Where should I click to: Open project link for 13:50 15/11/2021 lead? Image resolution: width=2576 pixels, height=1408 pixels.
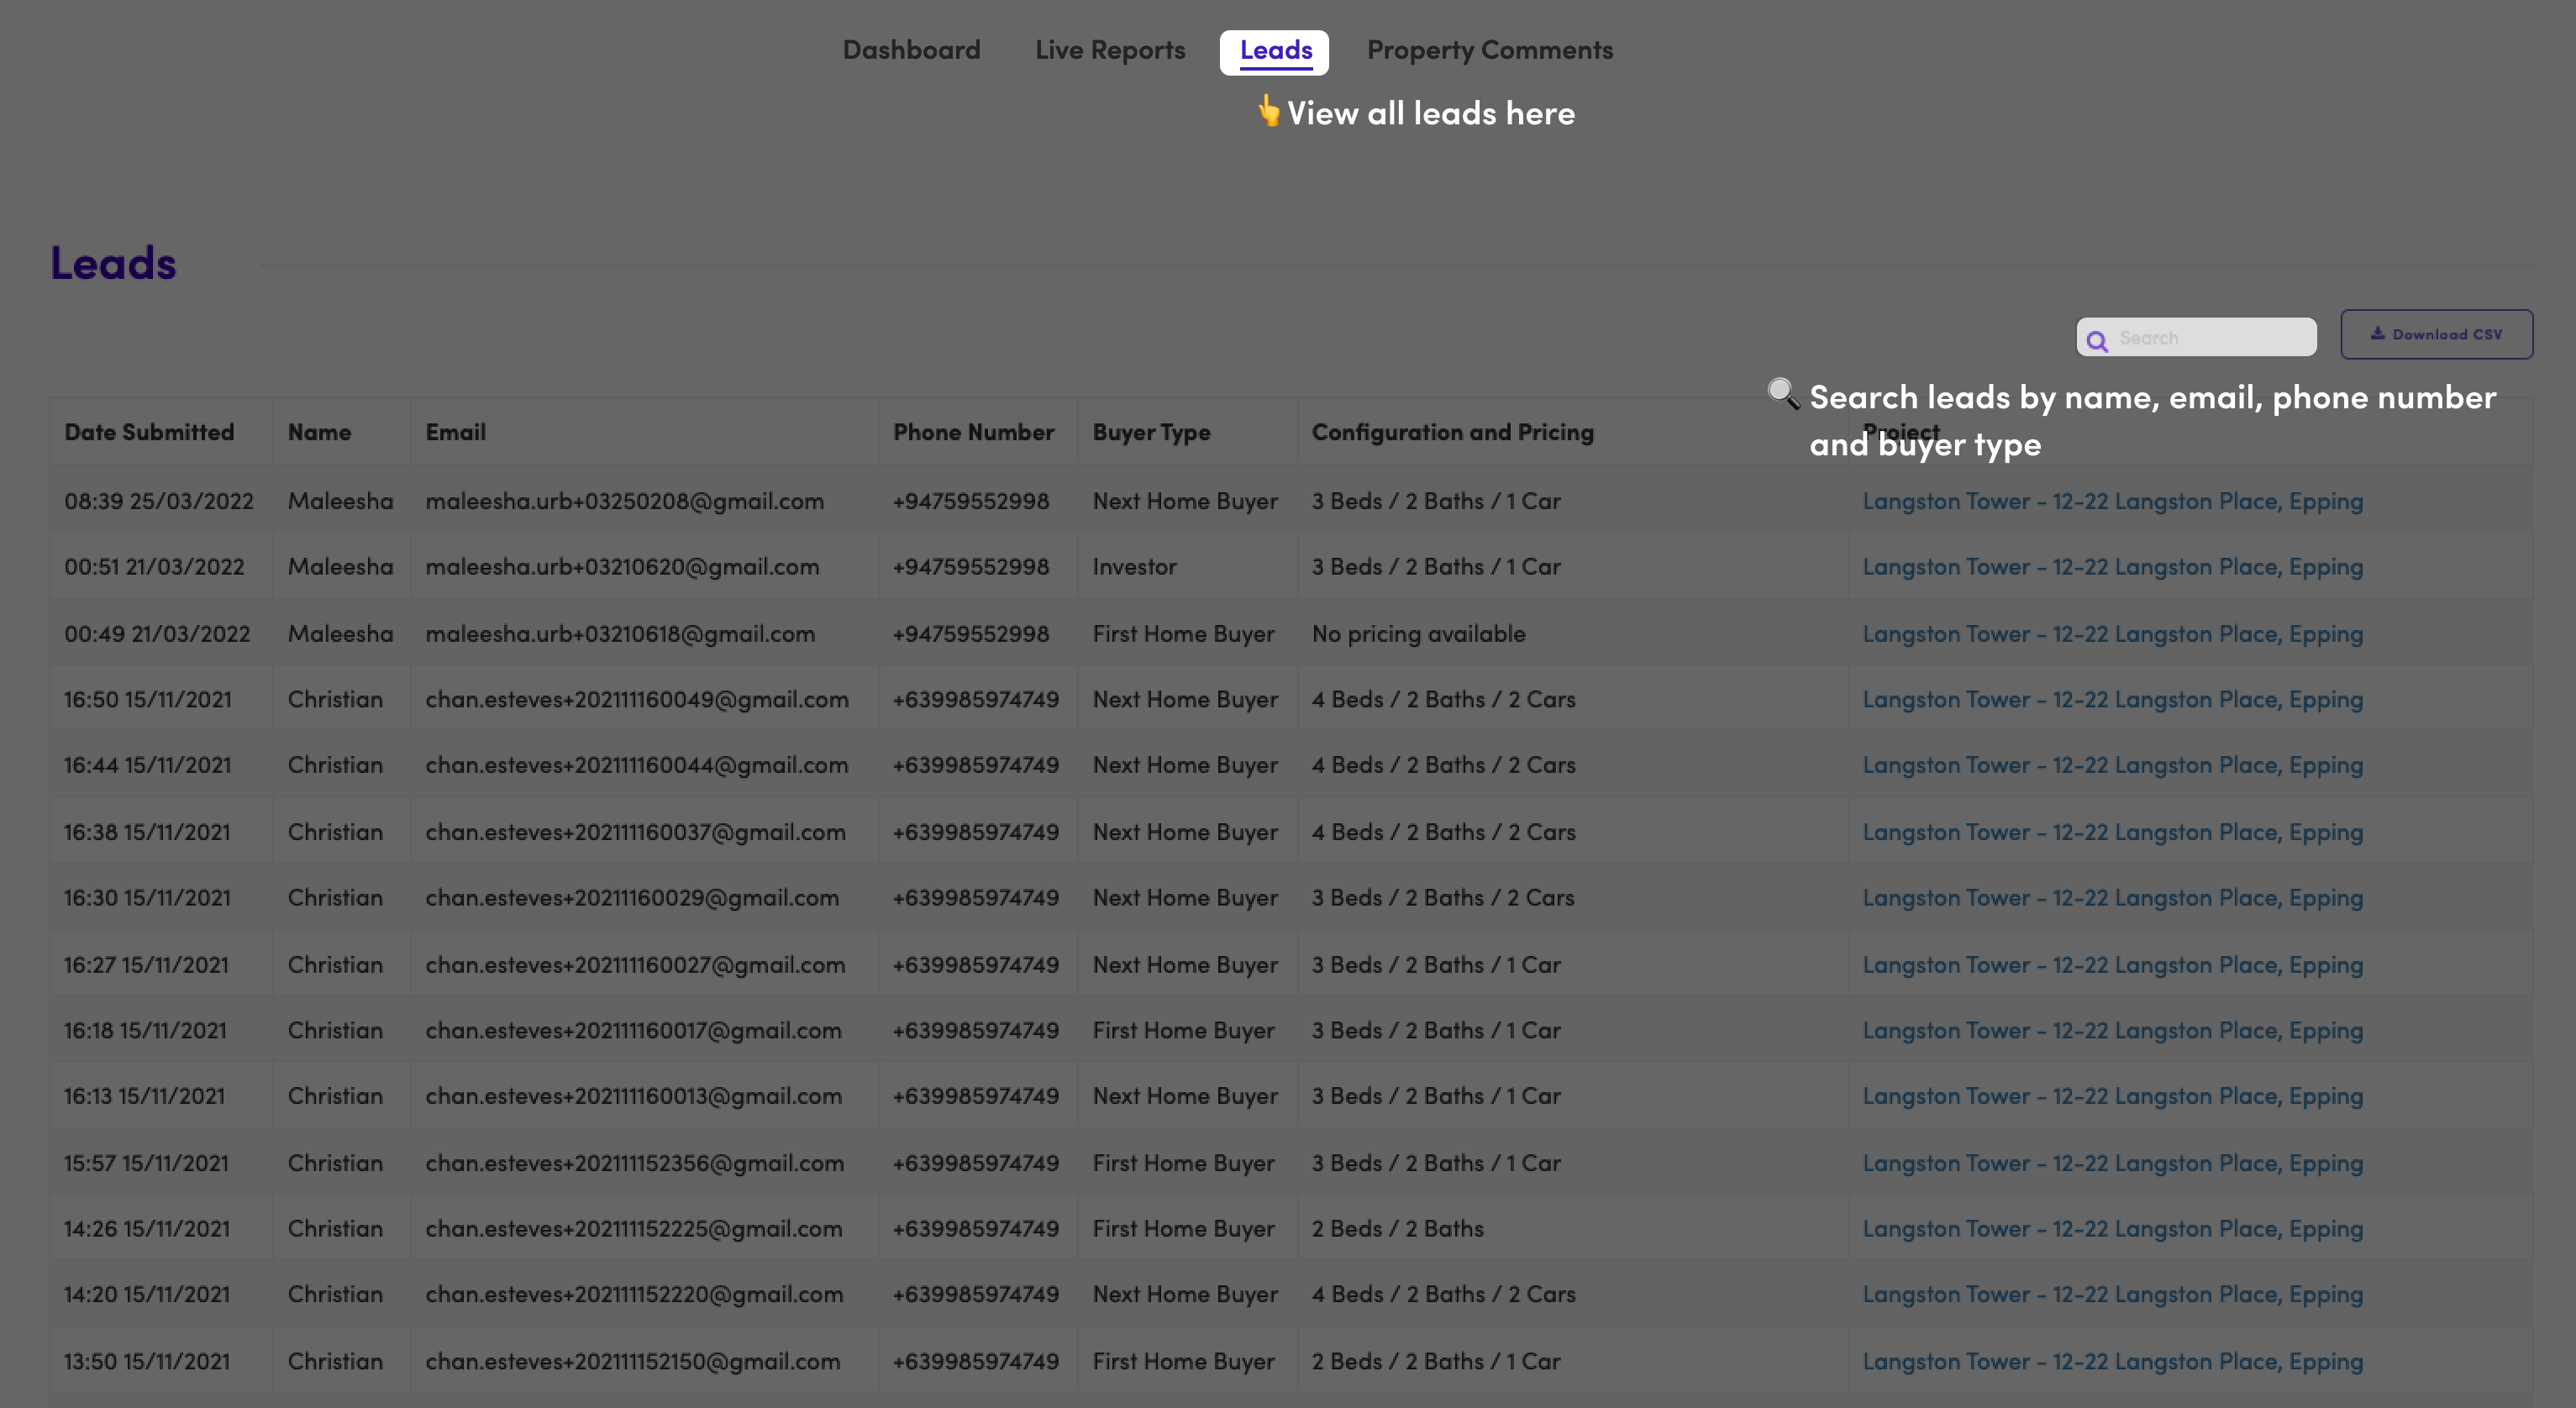pos(2111,1361)
